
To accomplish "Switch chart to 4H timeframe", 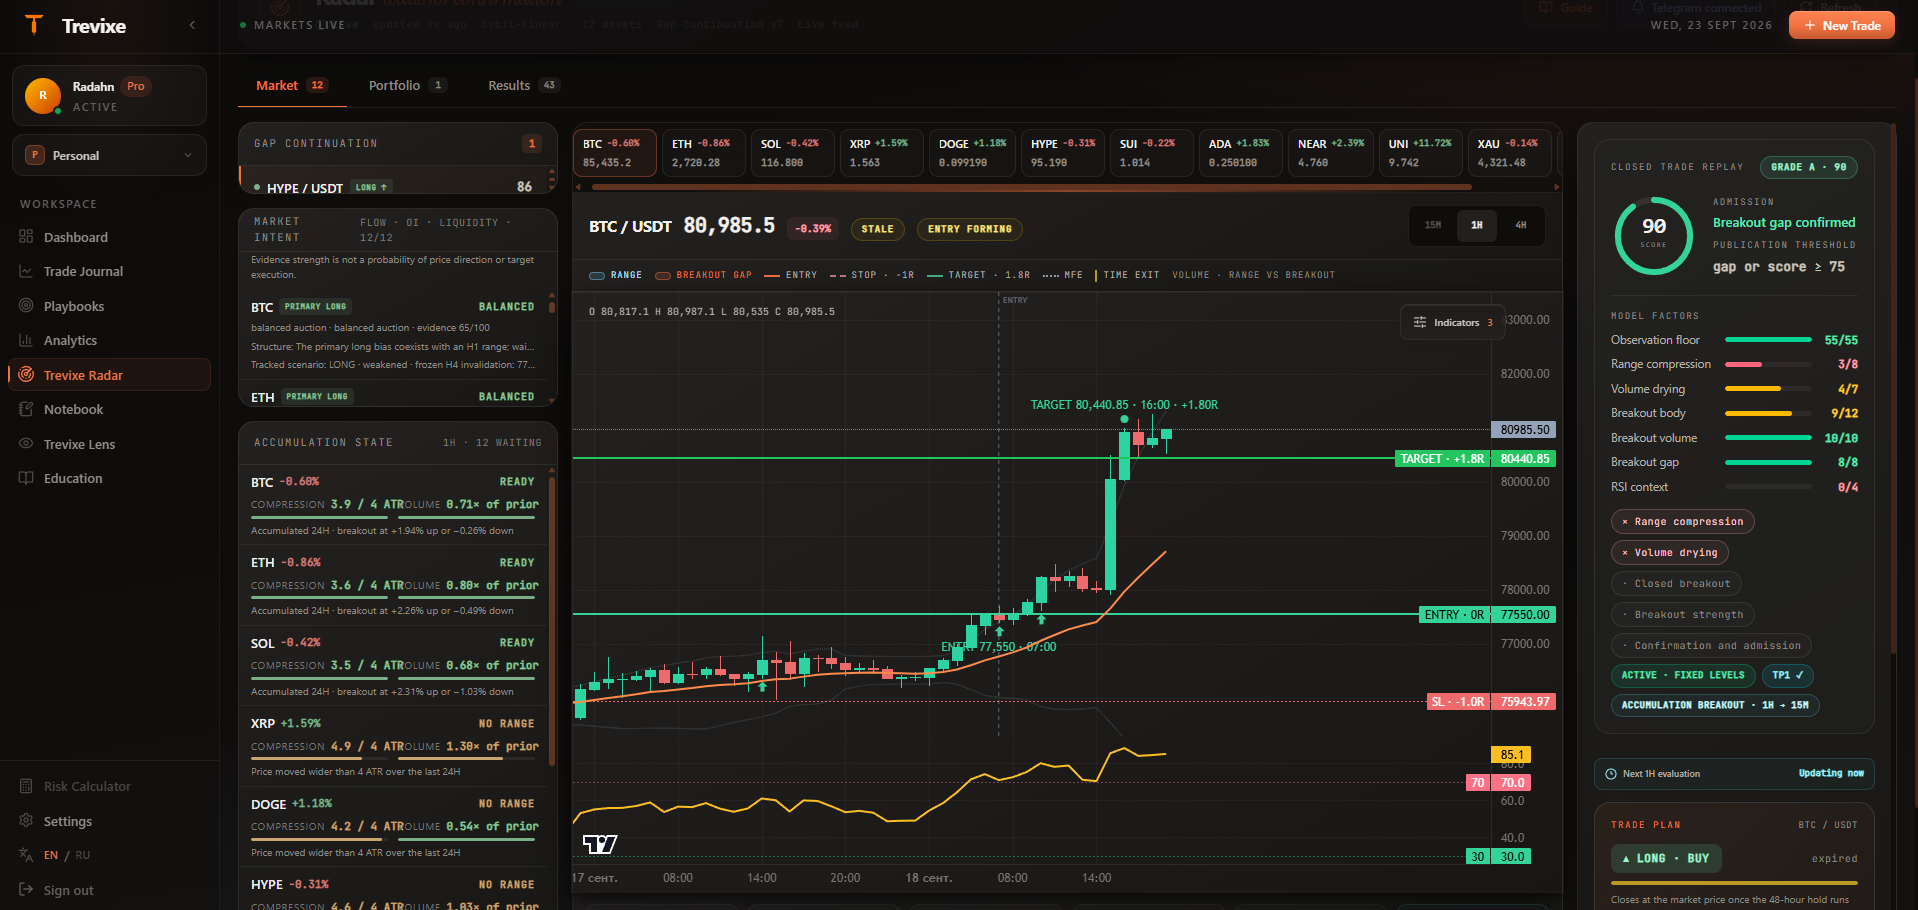I will pos(1521,225).
